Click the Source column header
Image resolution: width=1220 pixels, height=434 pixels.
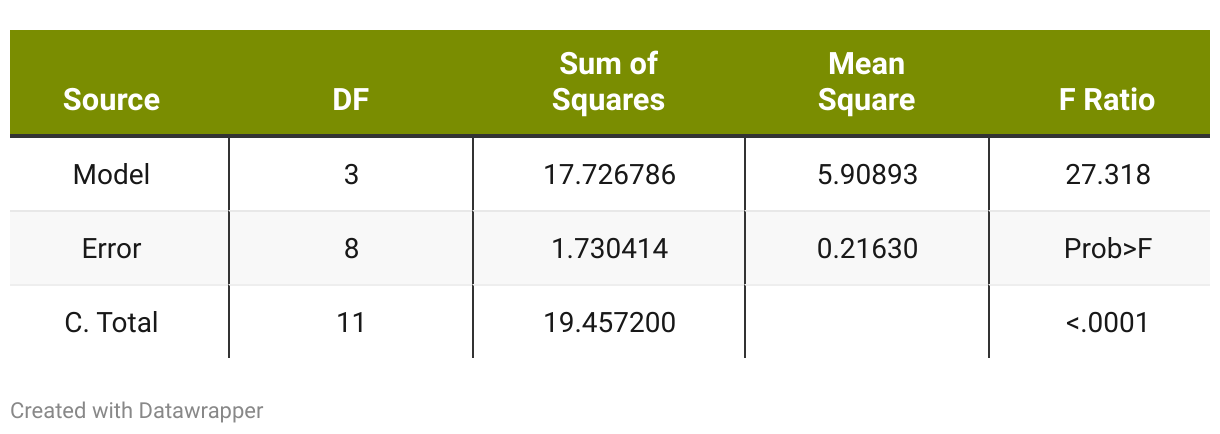pyautogui.click(x=111, y=100)
